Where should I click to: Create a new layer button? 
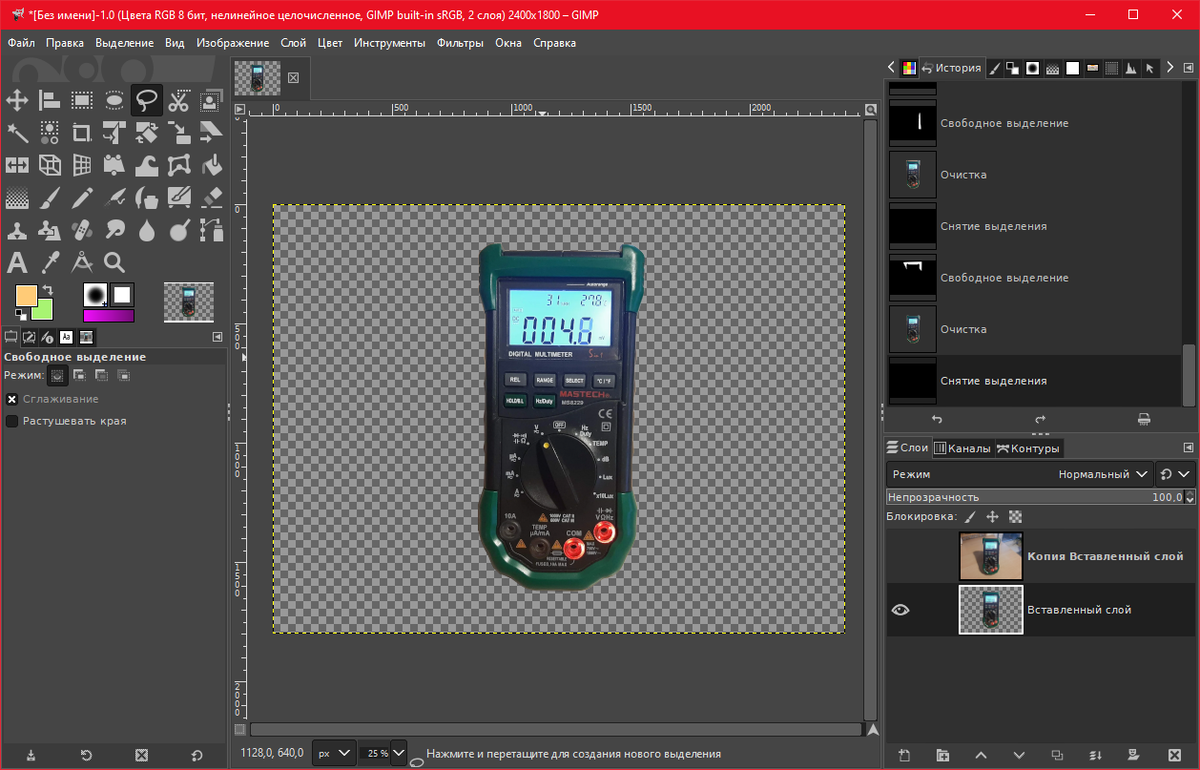(903, 755)
